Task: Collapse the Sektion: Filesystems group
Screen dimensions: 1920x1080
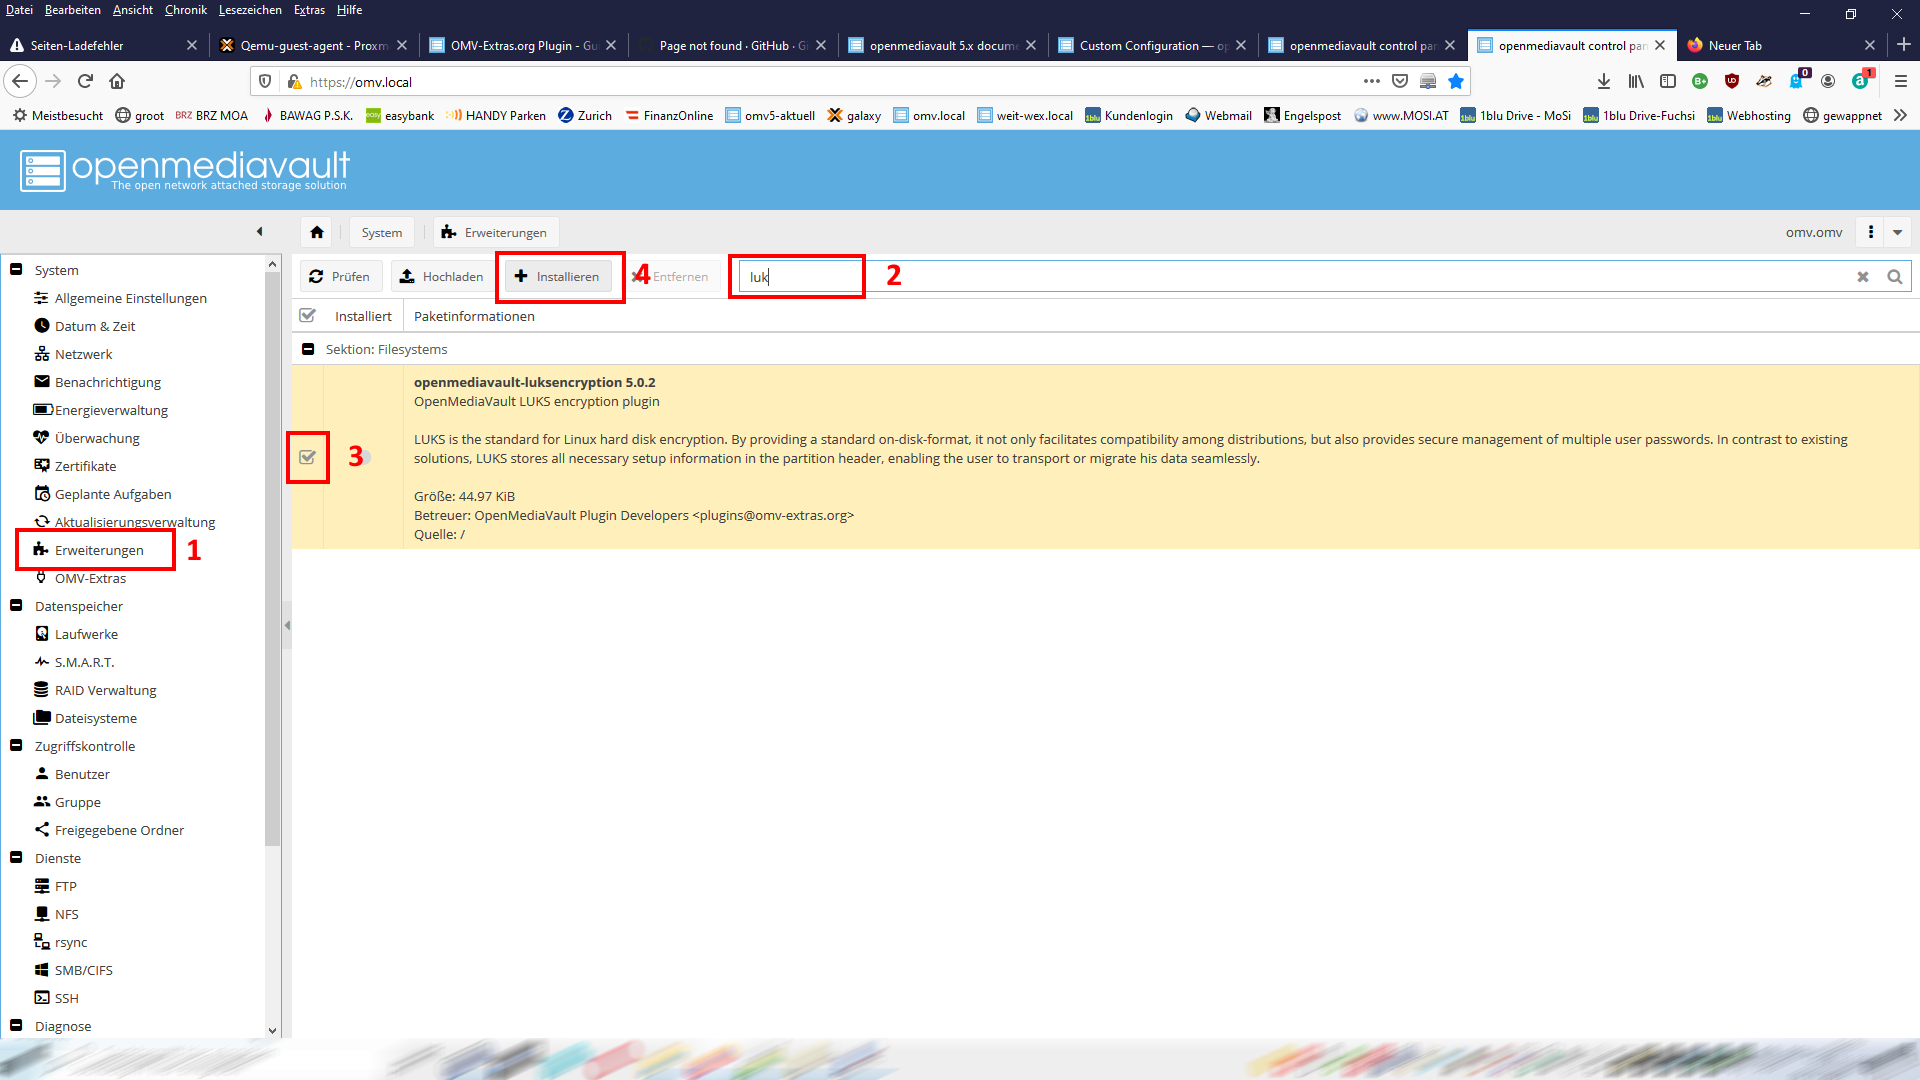Action: pyautogui.click(x=308, y=349)
